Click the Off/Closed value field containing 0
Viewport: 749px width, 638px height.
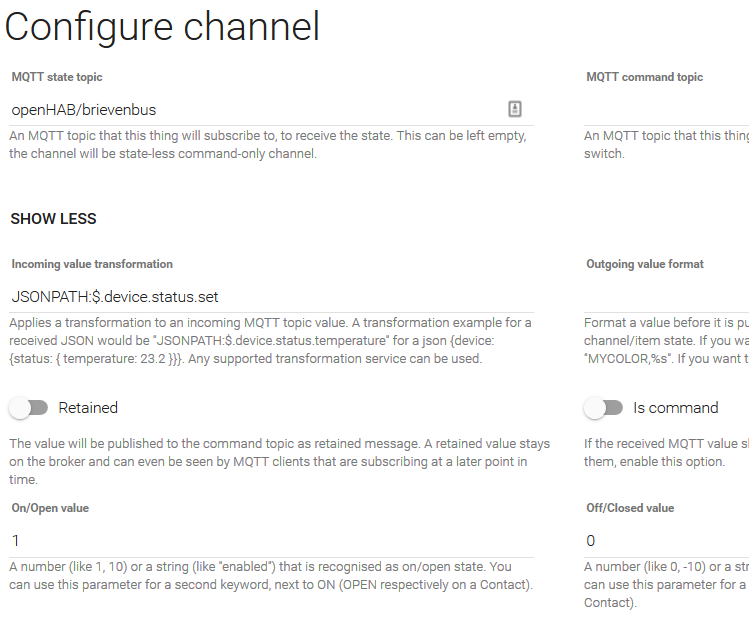[x=666, y=541]
